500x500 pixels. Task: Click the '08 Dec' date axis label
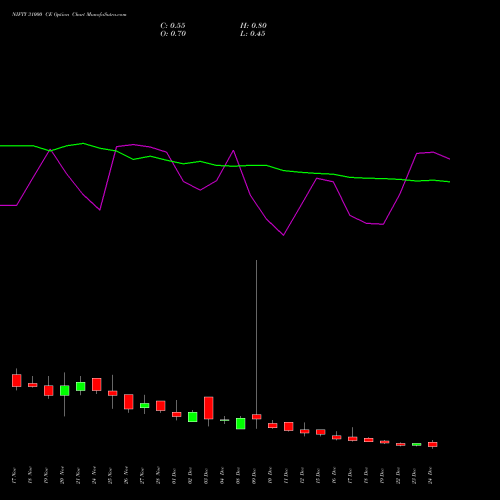238,476
